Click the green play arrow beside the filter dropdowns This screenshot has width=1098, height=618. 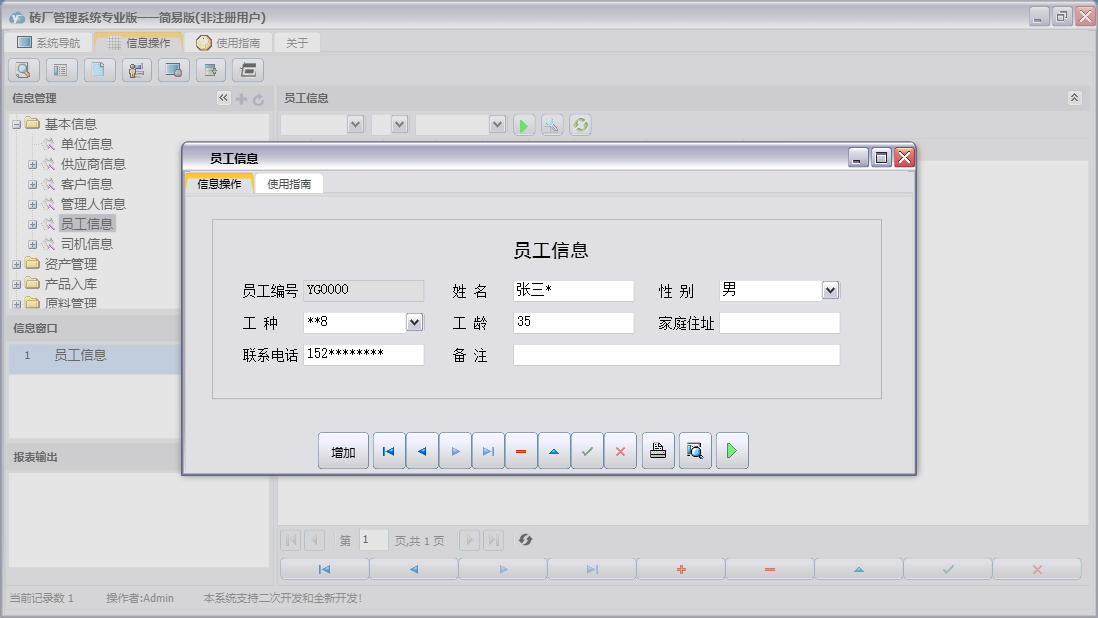[524, 125]
